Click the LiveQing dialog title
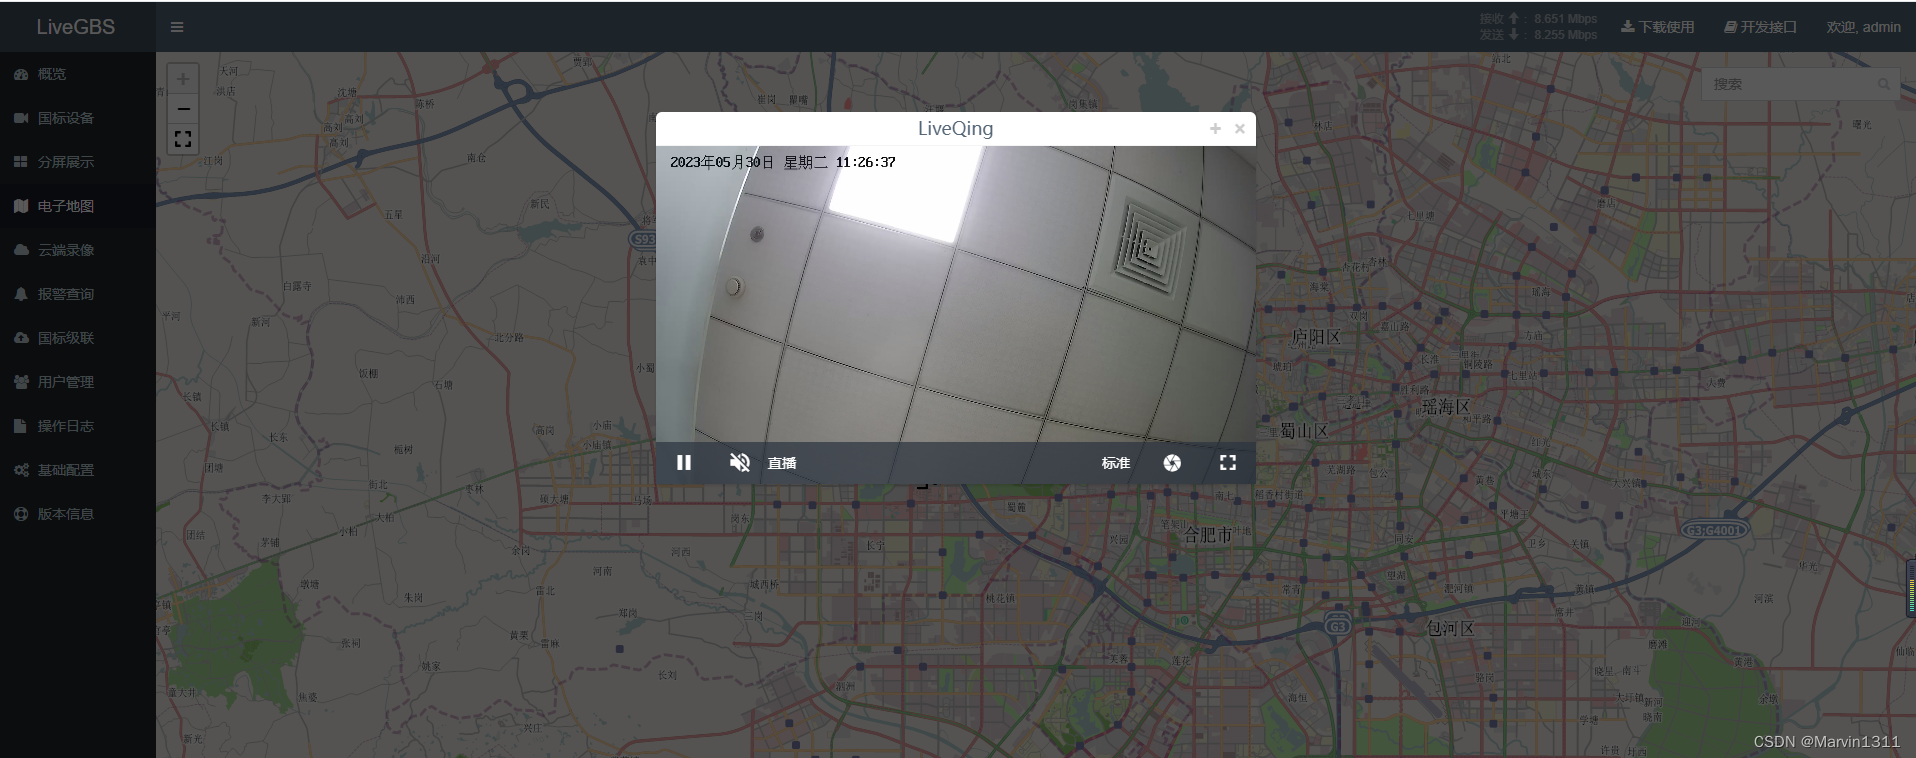 click(956, 128)
